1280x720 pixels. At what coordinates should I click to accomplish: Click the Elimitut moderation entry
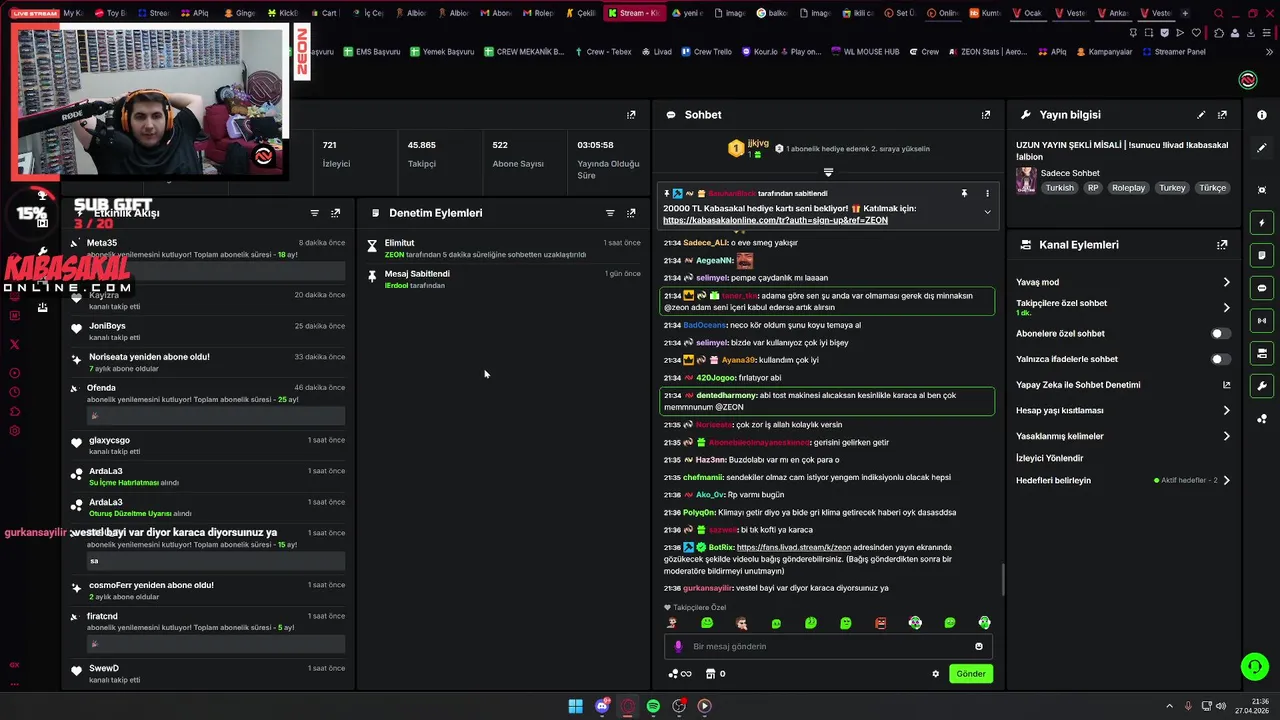(x=504, y=249)
